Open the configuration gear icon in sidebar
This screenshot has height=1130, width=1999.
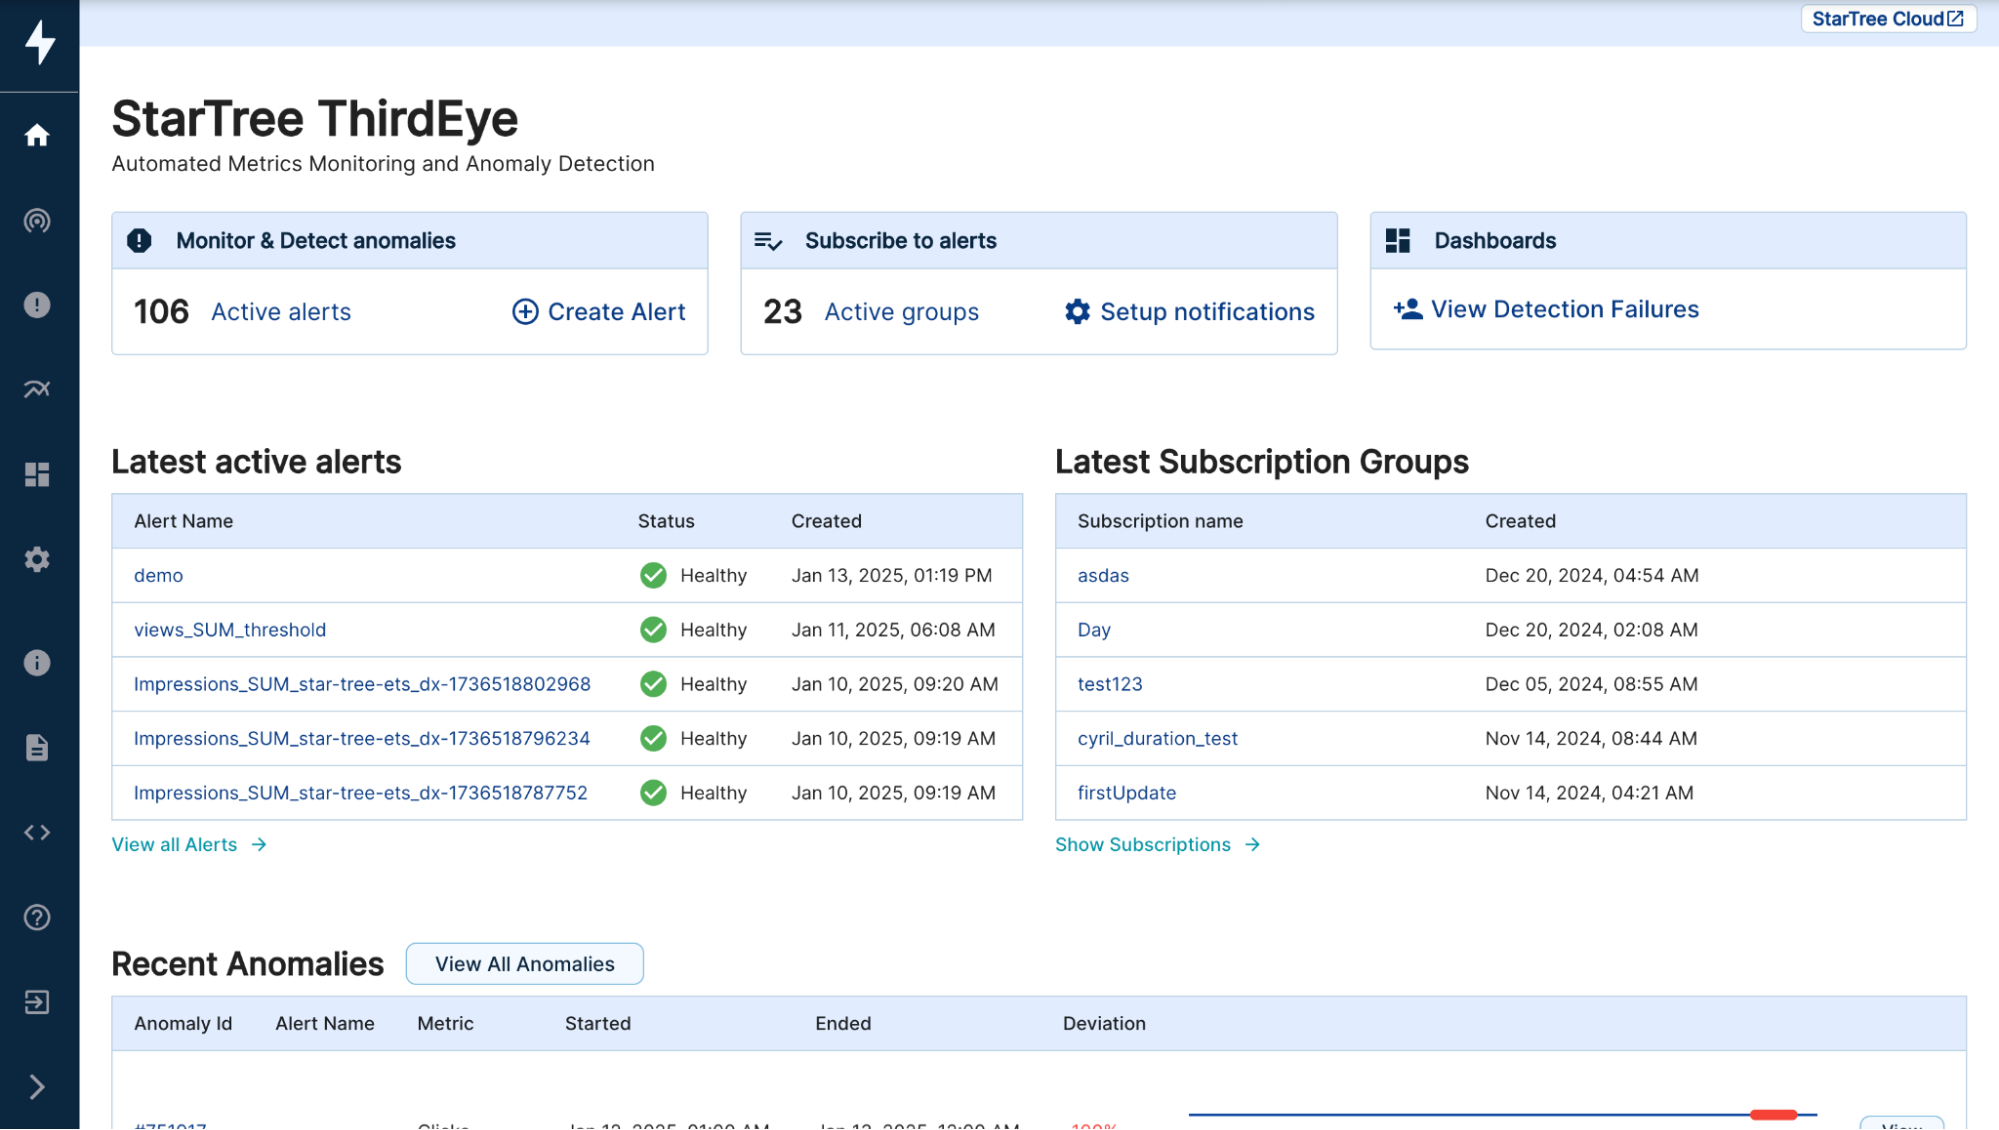[37, 559]
